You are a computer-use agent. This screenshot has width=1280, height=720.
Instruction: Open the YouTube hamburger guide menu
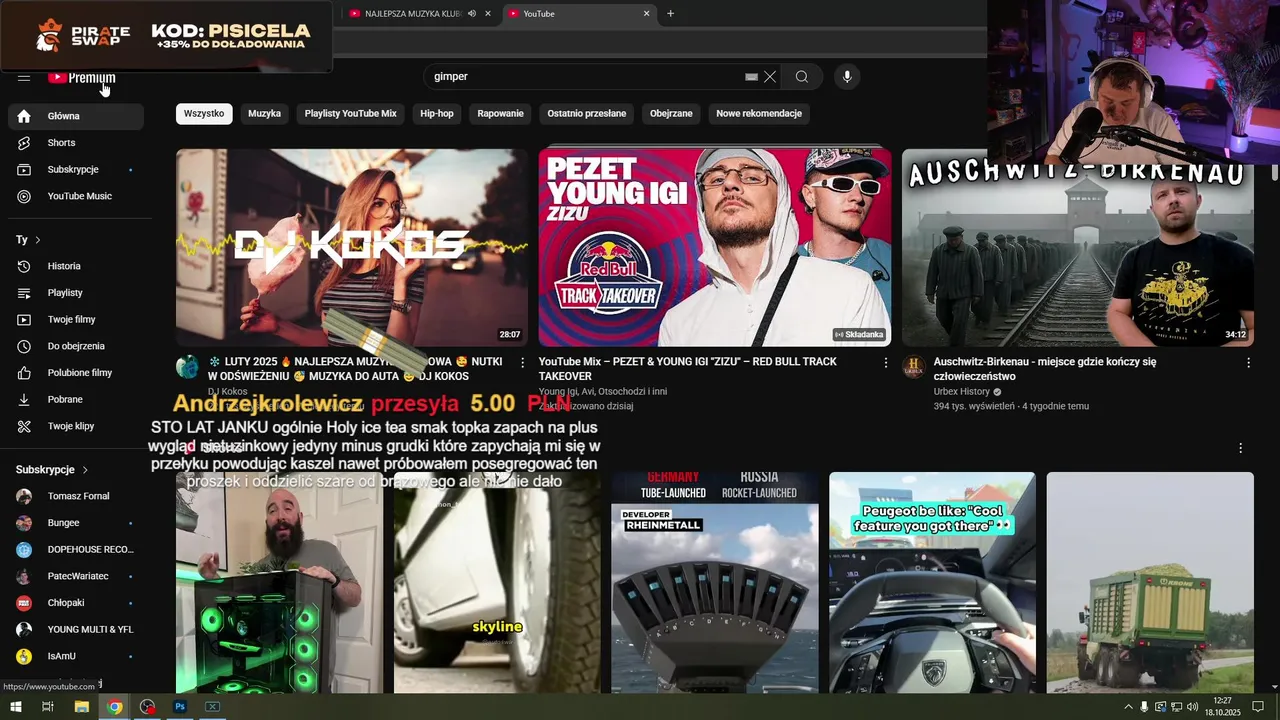(x=24, y=77)
